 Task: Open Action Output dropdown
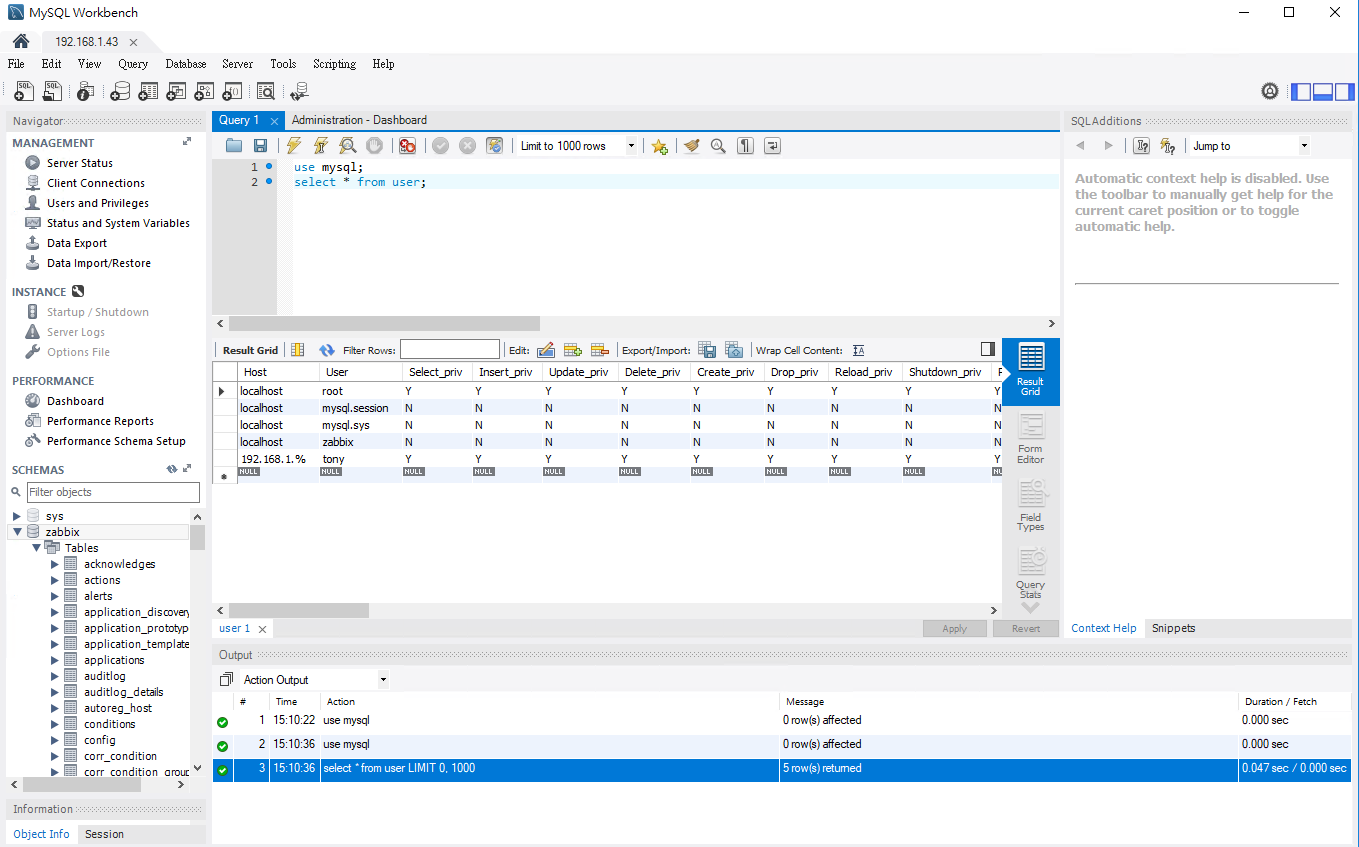click(x=314, y=680)
